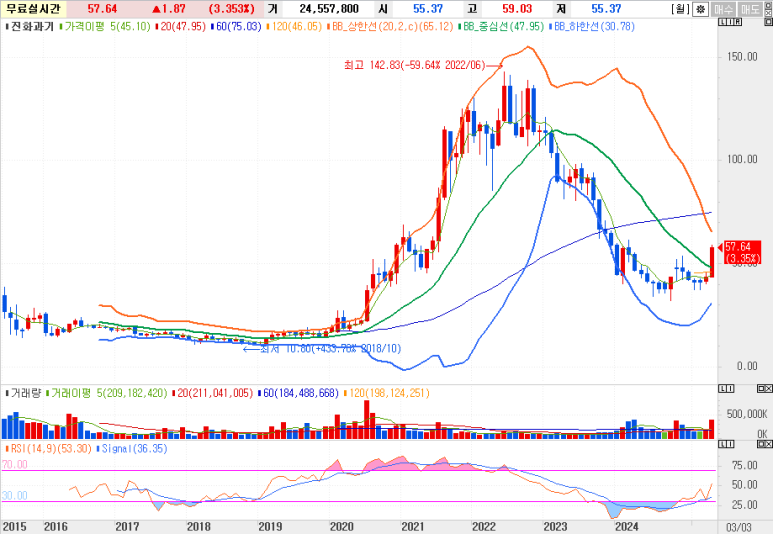Maximize the RSI indicator panel
The image size is (773, 534).
pos(761,444)
